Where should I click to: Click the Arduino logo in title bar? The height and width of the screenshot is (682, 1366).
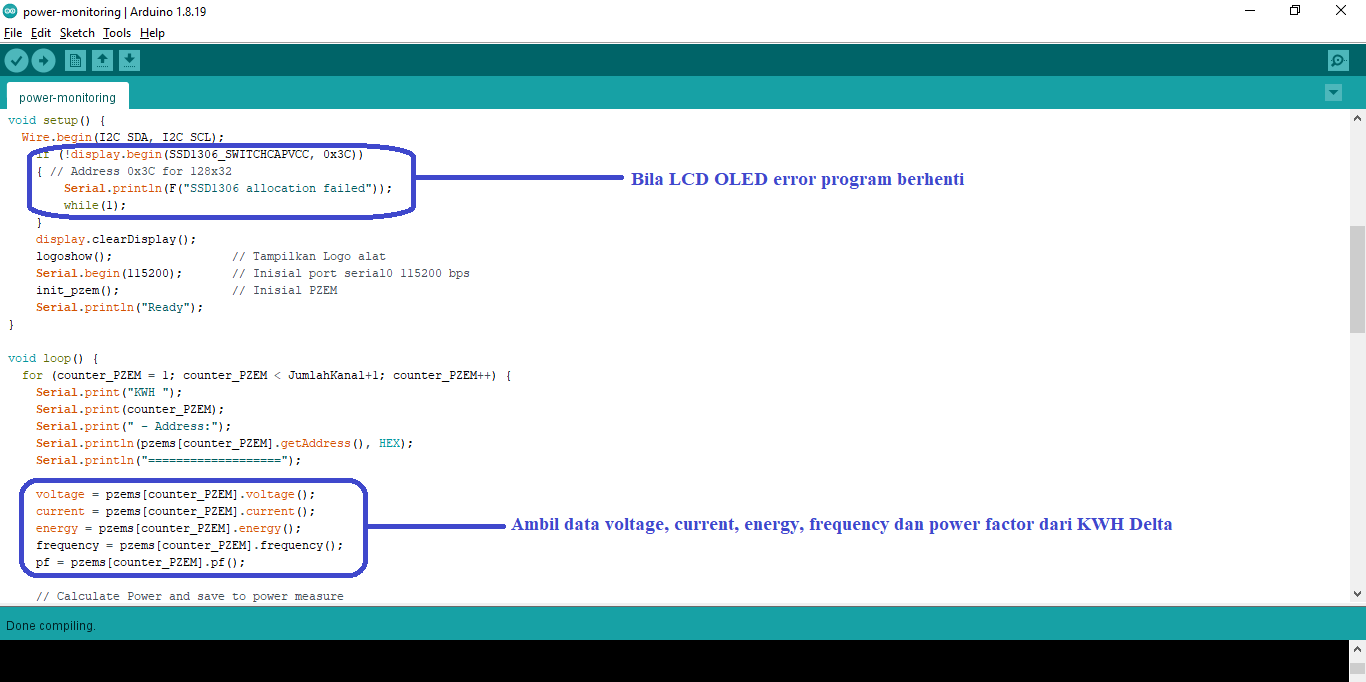coord(11,11)
